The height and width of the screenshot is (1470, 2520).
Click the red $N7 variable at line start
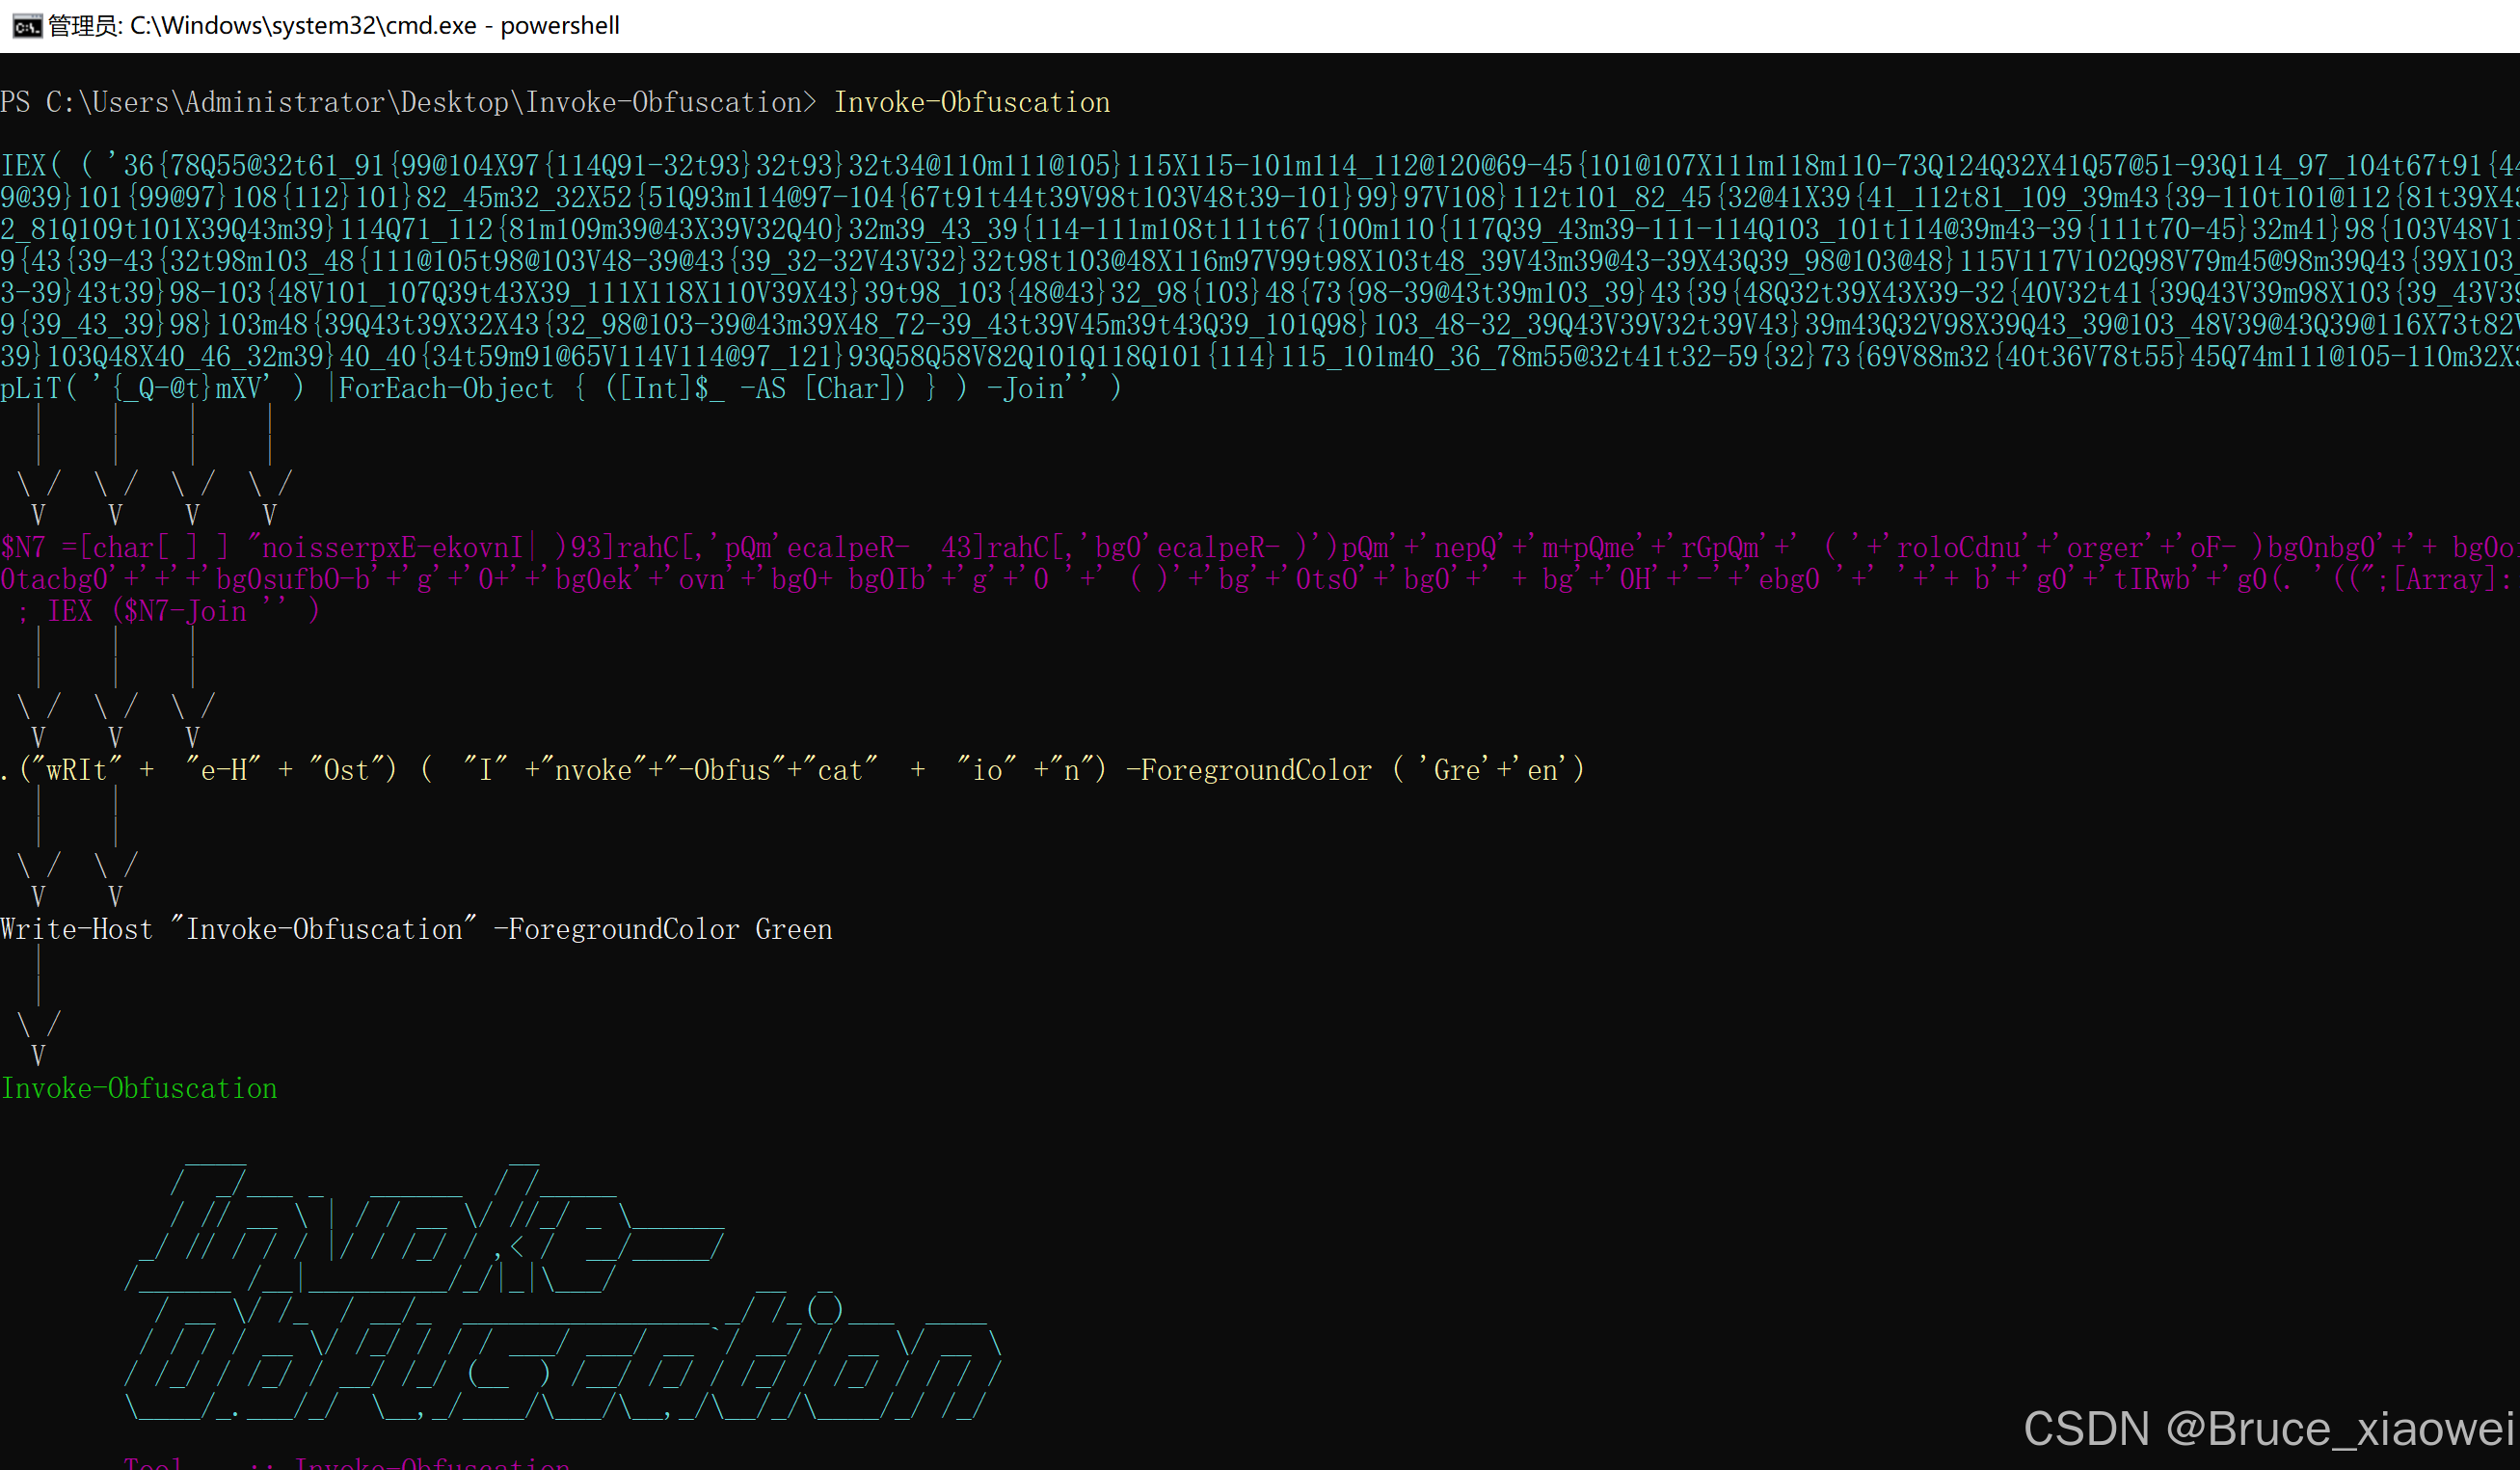point(23,547)
